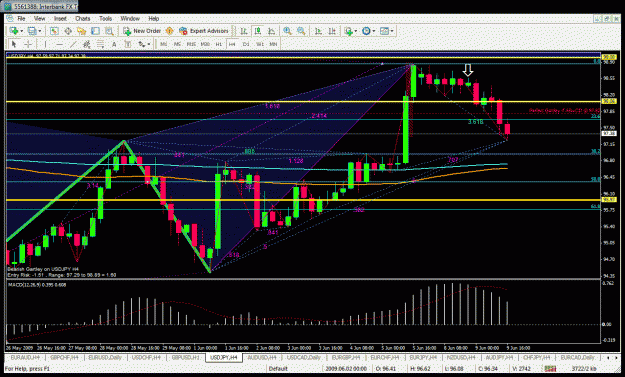Select the Crosshair tool

click(28, 44)
